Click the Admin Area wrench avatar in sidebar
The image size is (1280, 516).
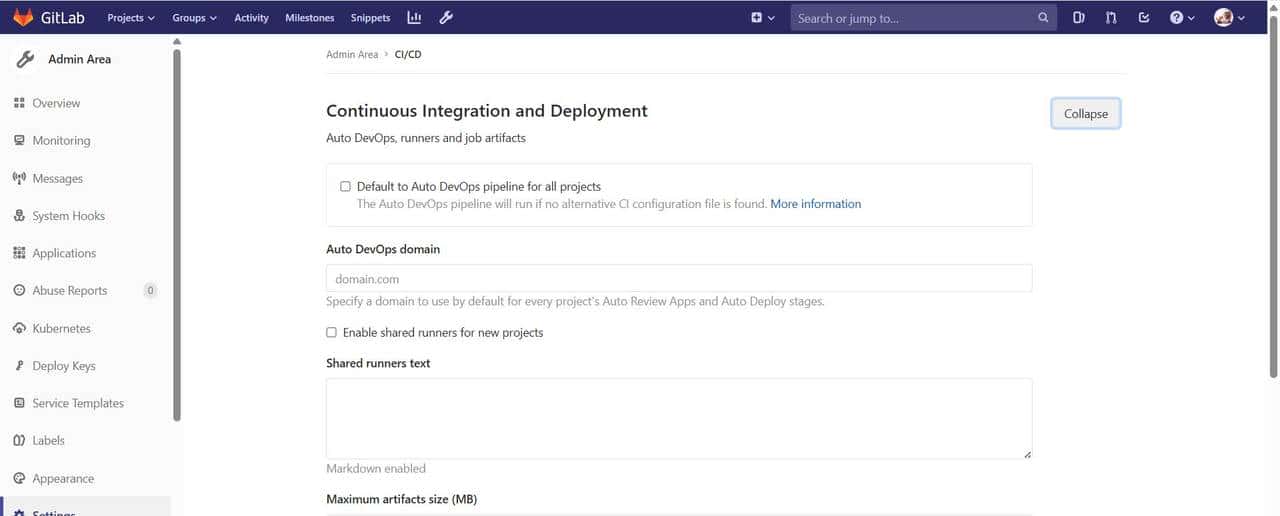click(25, 59)
